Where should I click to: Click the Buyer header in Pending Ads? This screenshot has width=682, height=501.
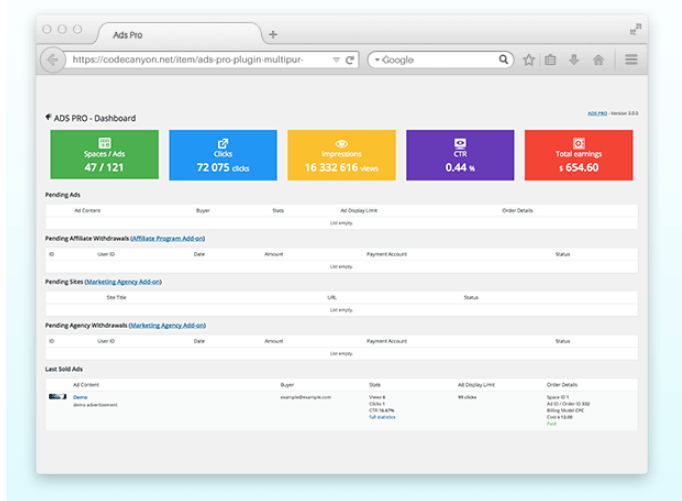coord(203,210)
